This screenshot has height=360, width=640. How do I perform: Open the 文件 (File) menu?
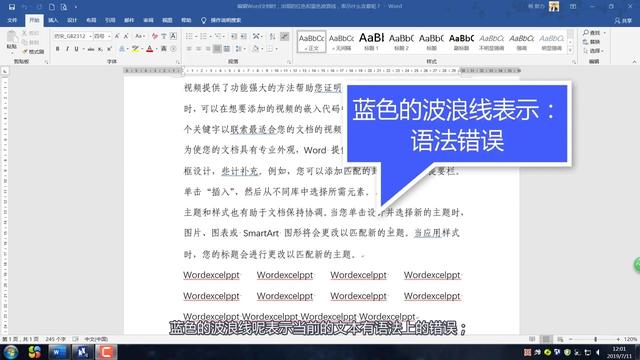coord(12,20)
